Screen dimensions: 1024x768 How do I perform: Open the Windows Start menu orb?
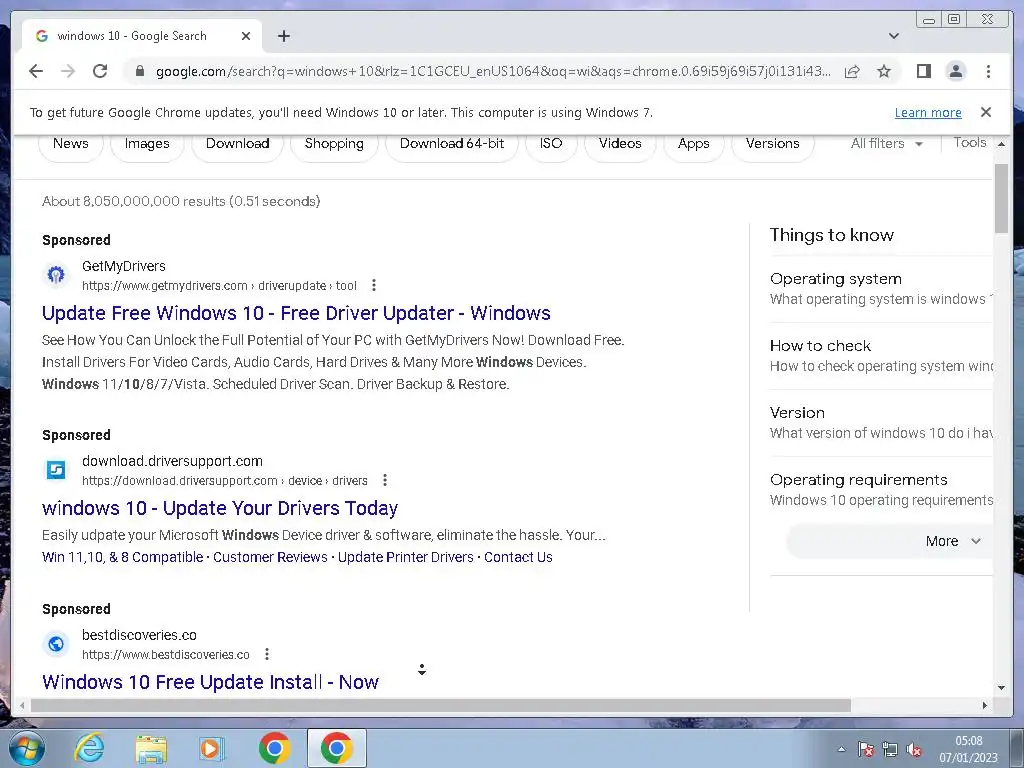coord(27,748)
